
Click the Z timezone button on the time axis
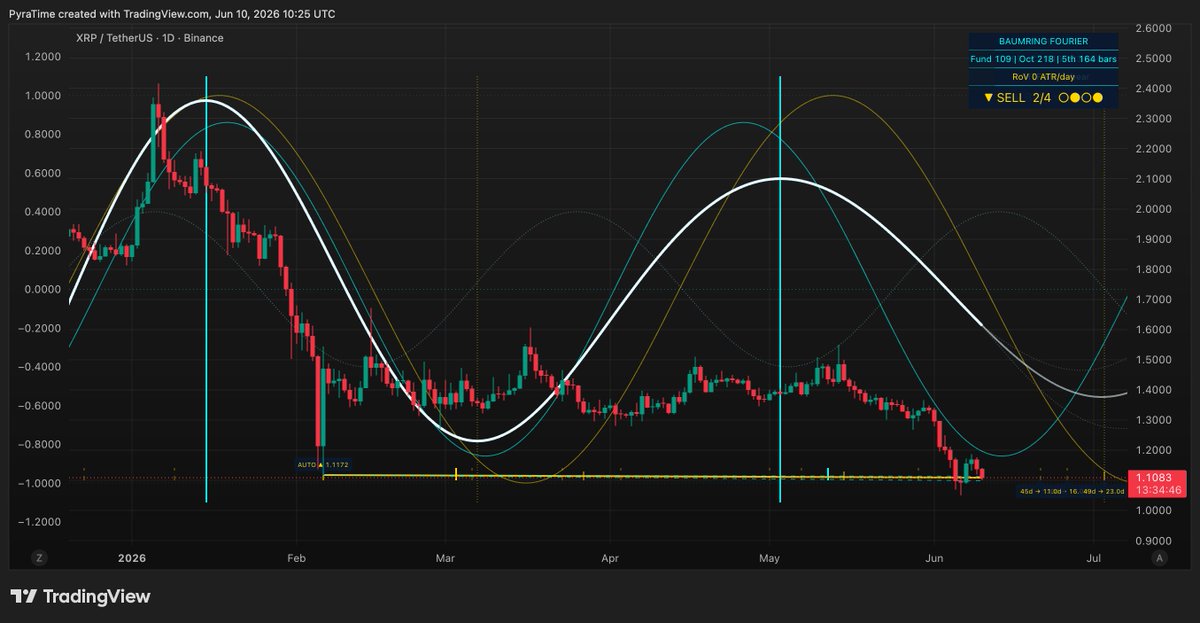tap(40, 557)
